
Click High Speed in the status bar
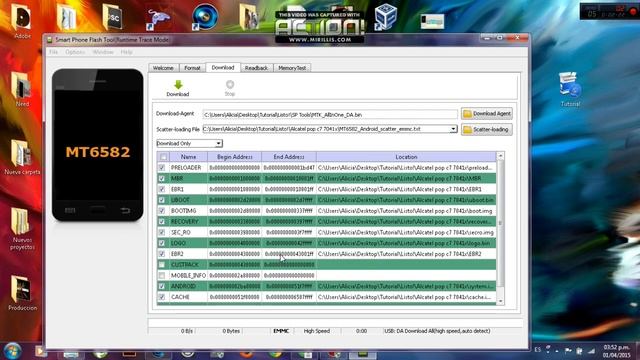click(x=317, y=331)
